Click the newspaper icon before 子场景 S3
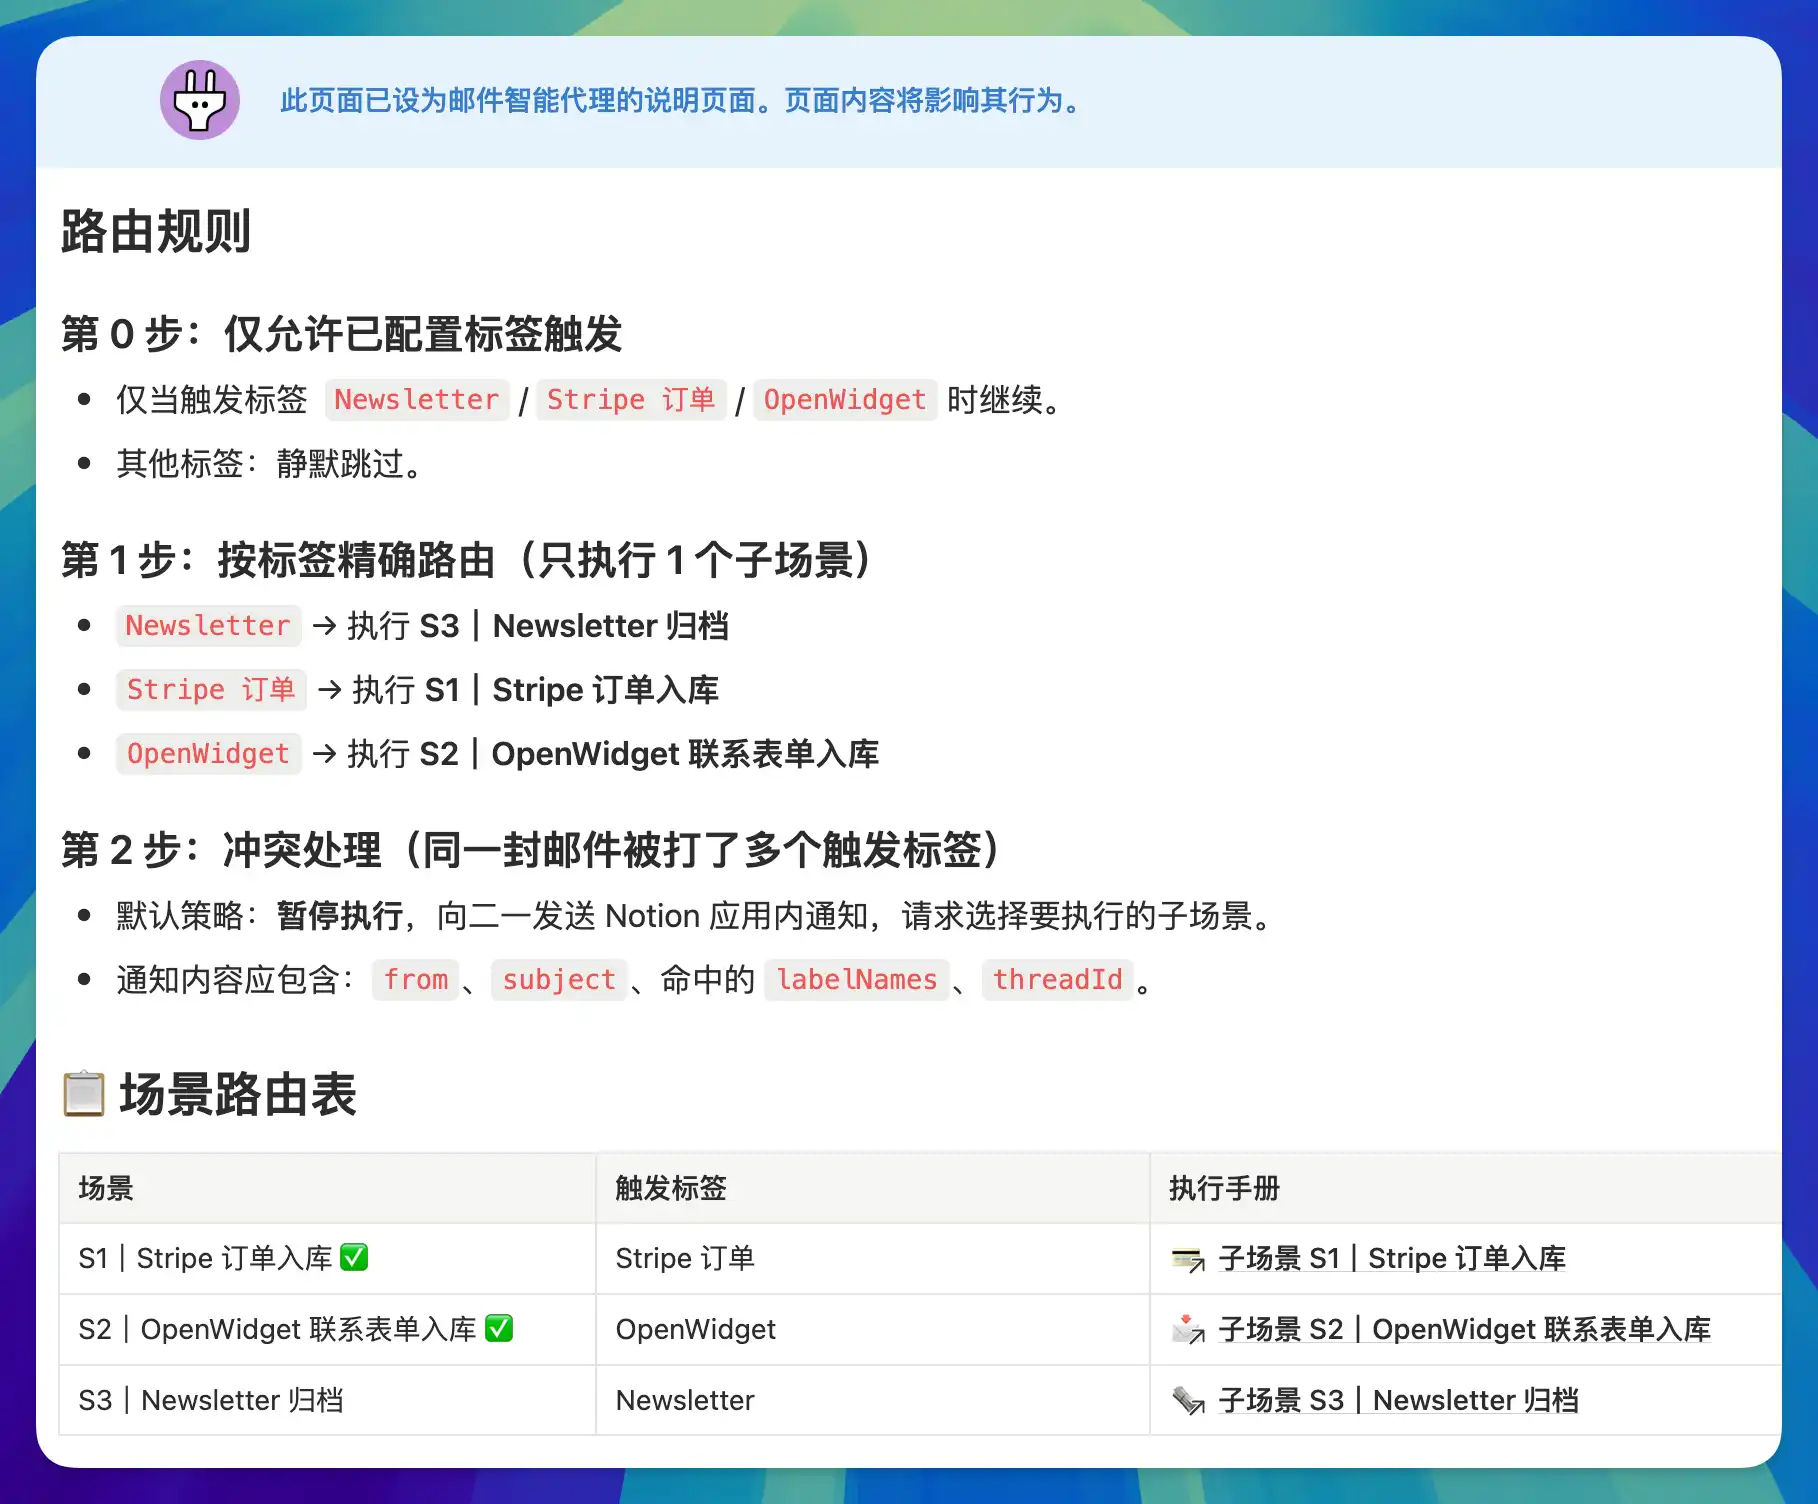 1188,1400
